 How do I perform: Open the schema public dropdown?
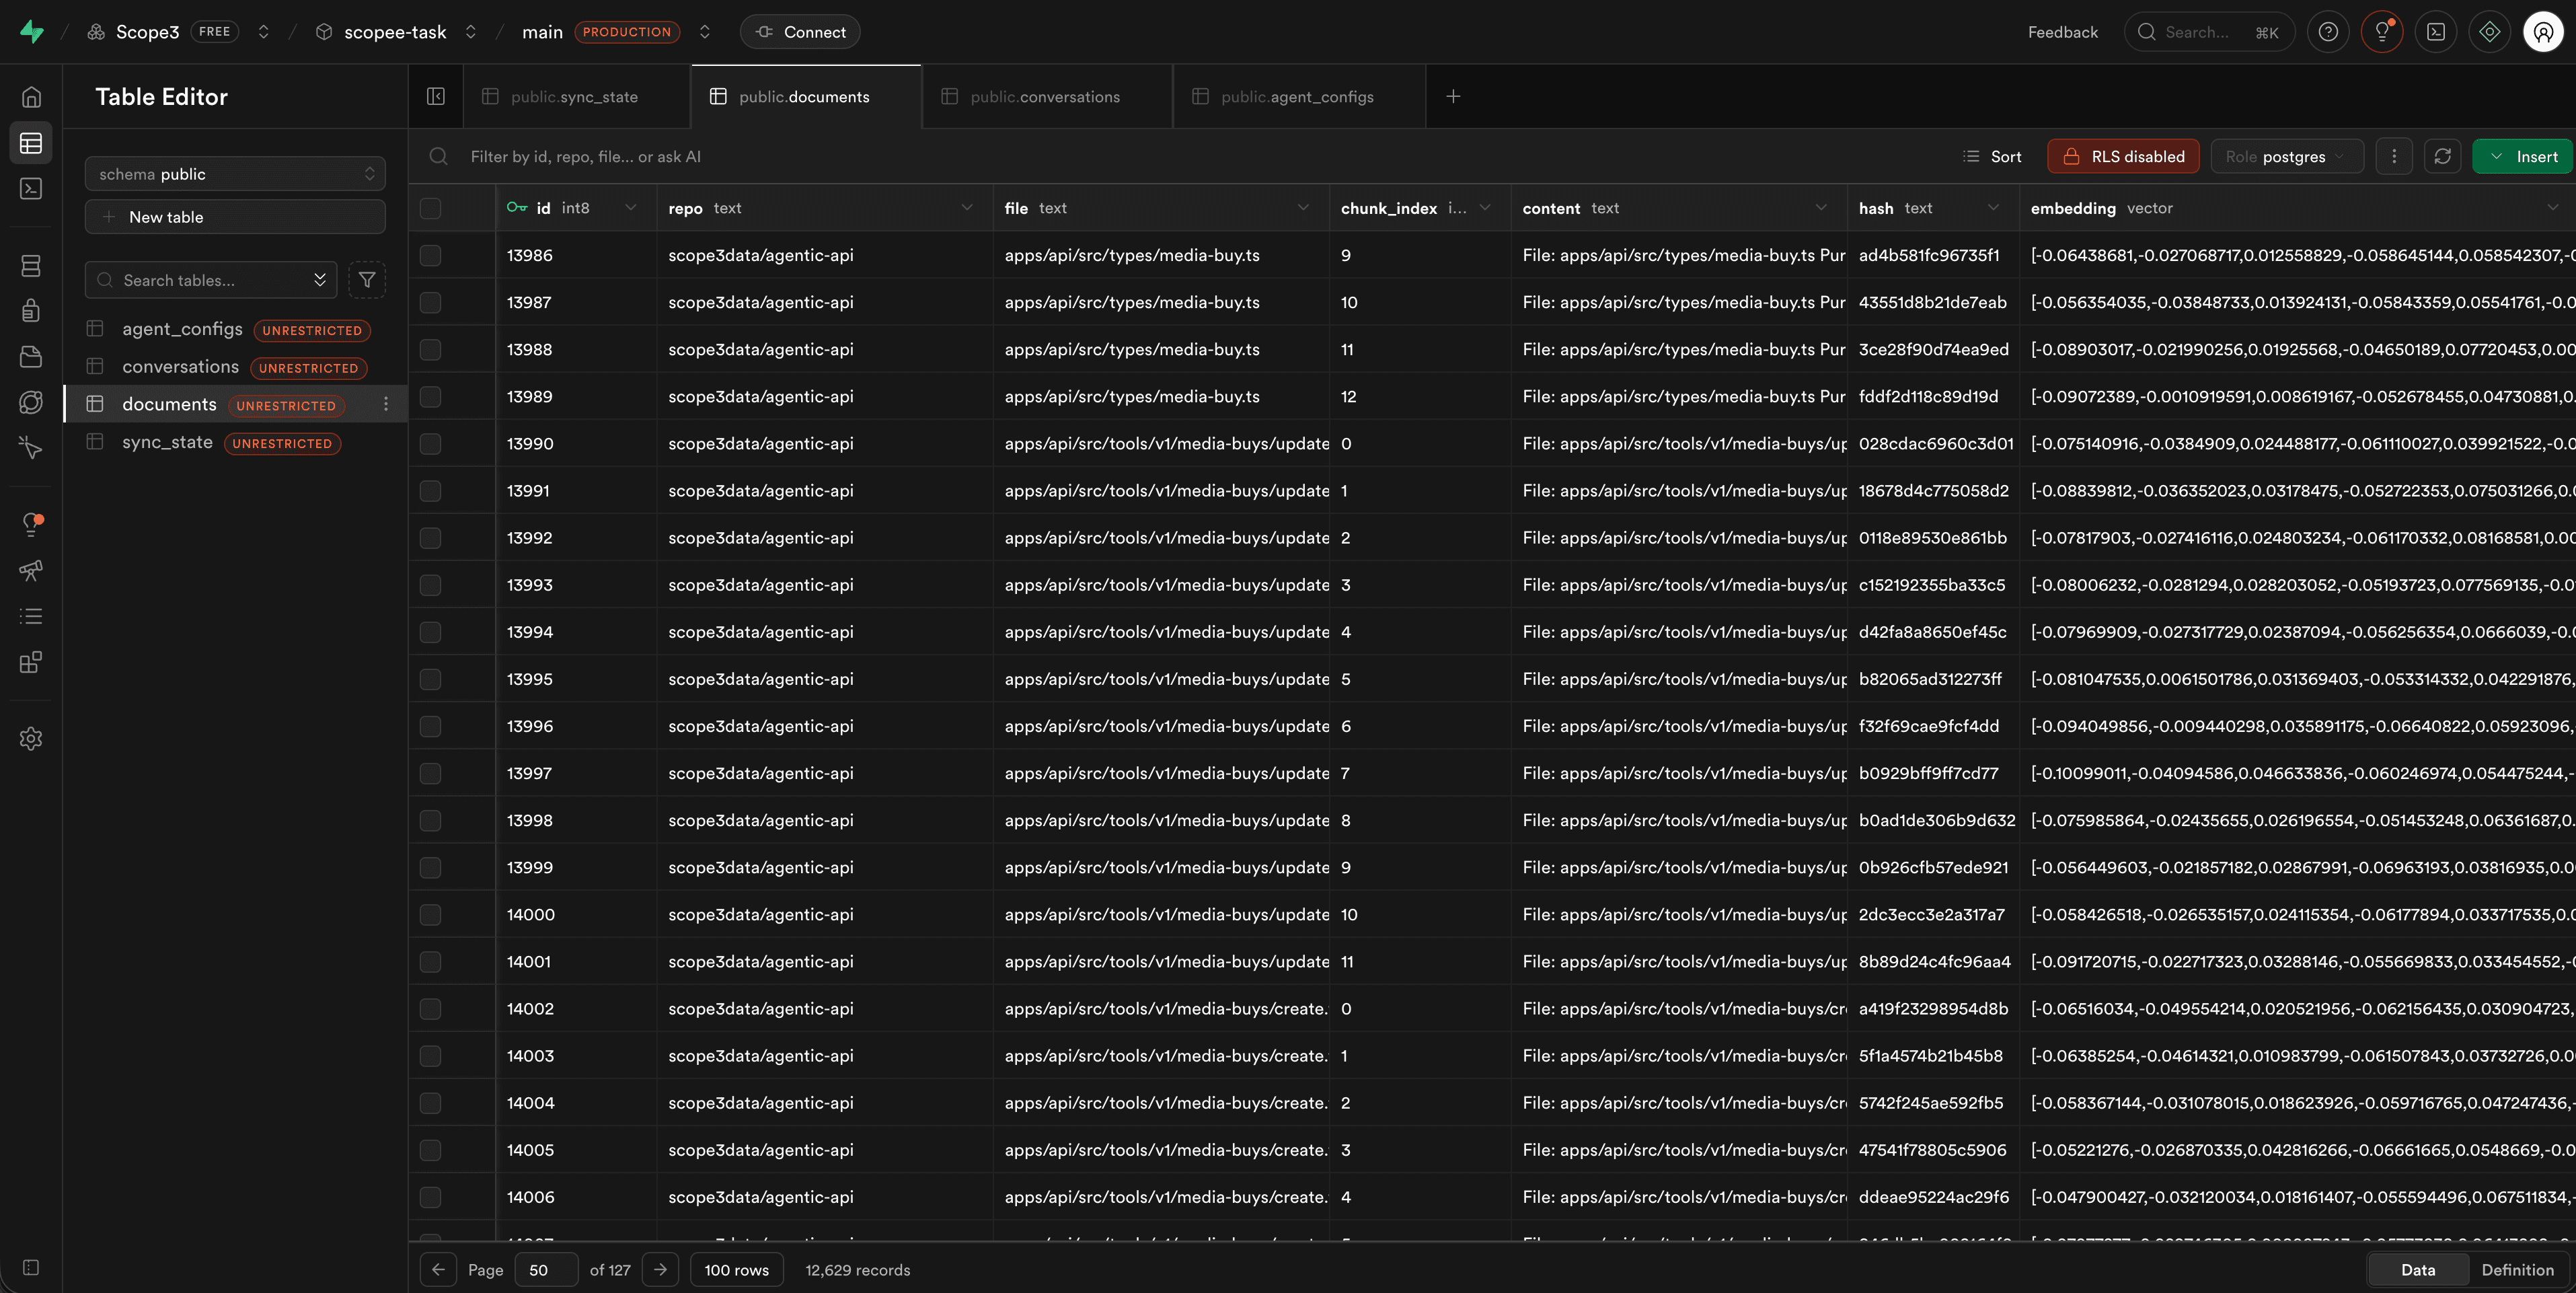[235, 174]
